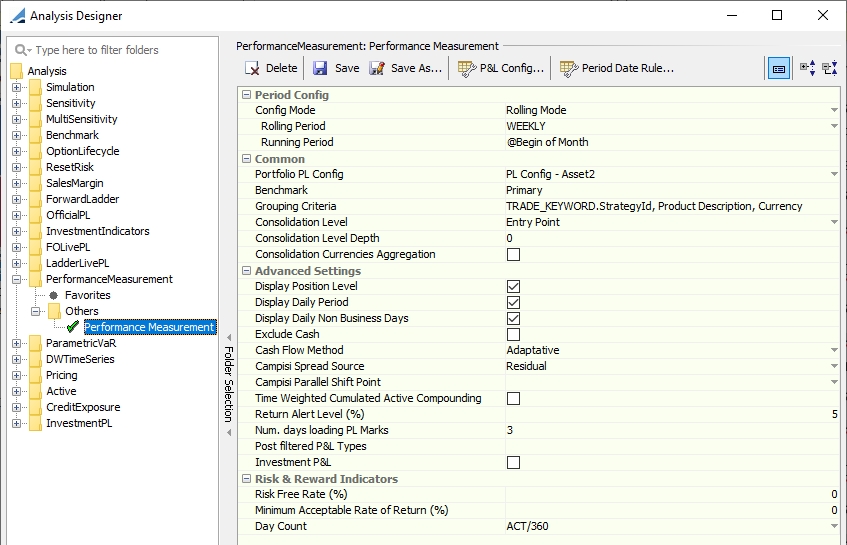Uncheck Display Position Level
Screen dimensions: 847x545
coord(513,286)
